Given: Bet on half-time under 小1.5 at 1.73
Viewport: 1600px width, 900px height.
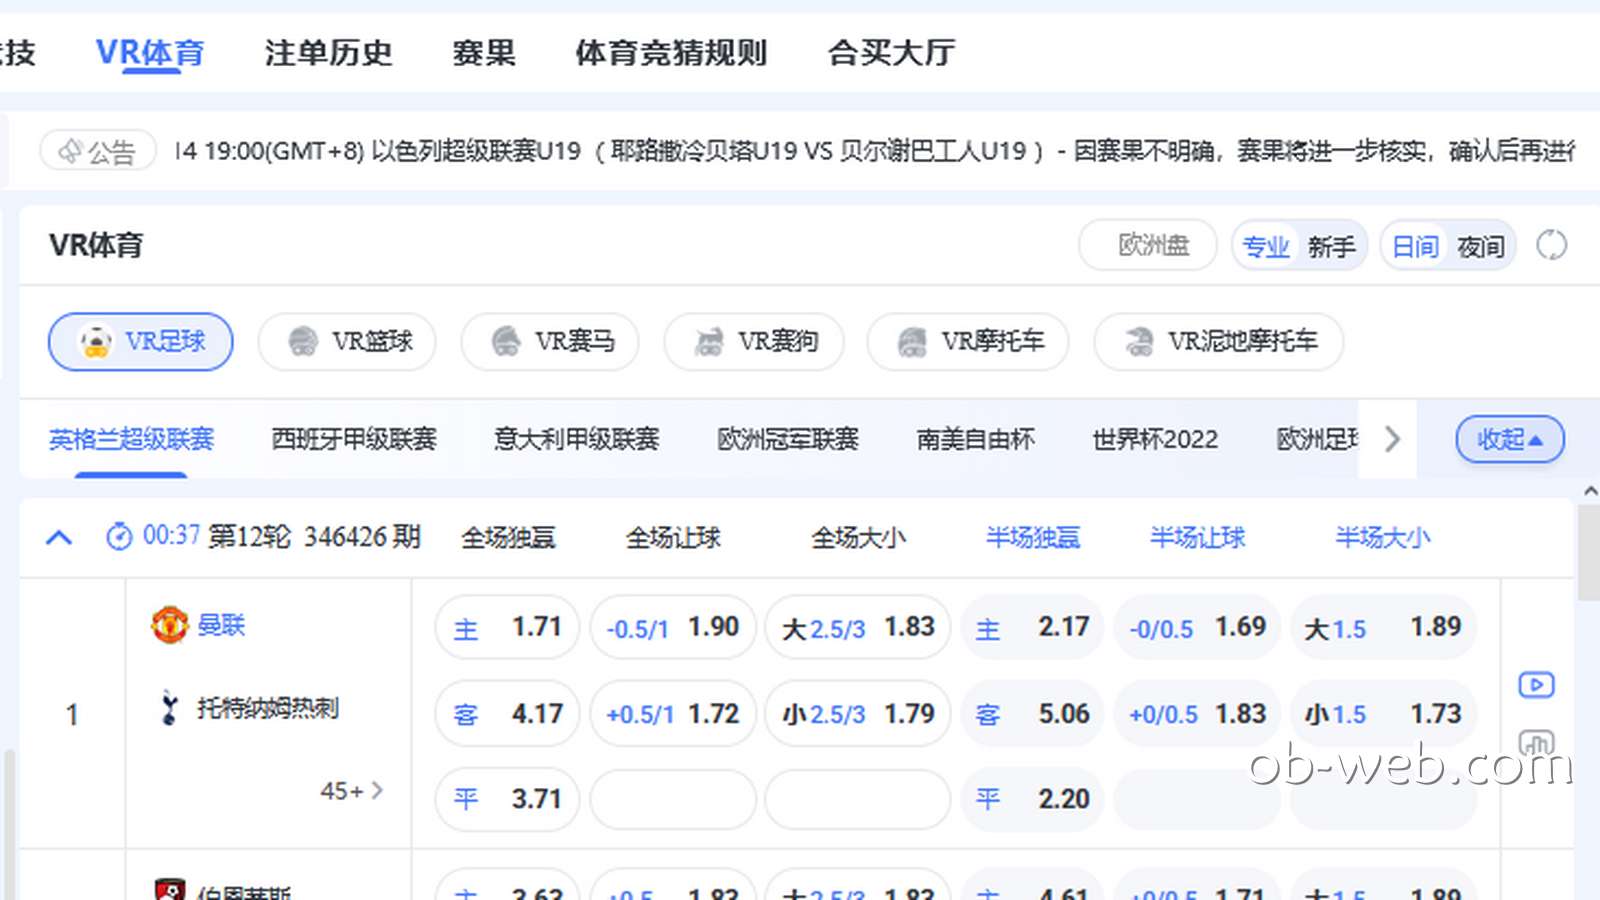Looking at the screenshot, I should click(x=1383, y=714).
